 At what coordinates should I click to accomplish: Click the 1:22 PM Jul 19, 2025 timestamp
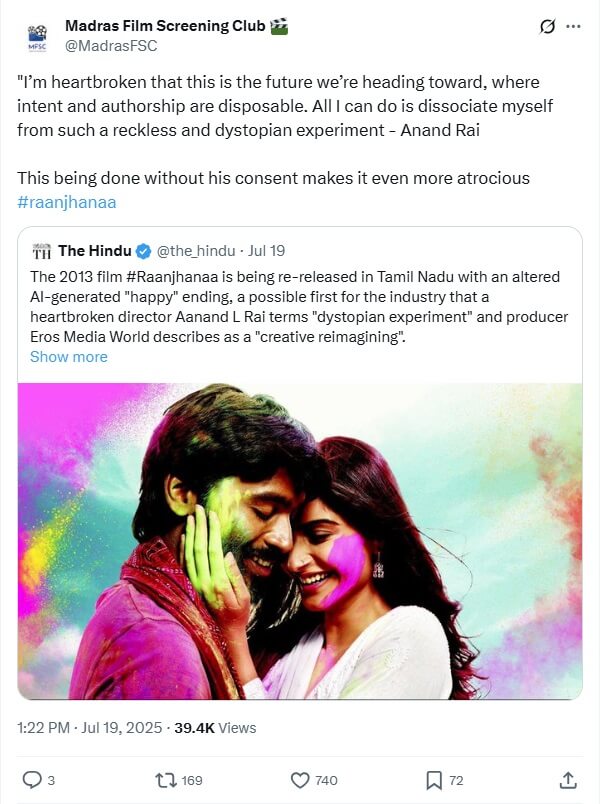click(89, 728)
